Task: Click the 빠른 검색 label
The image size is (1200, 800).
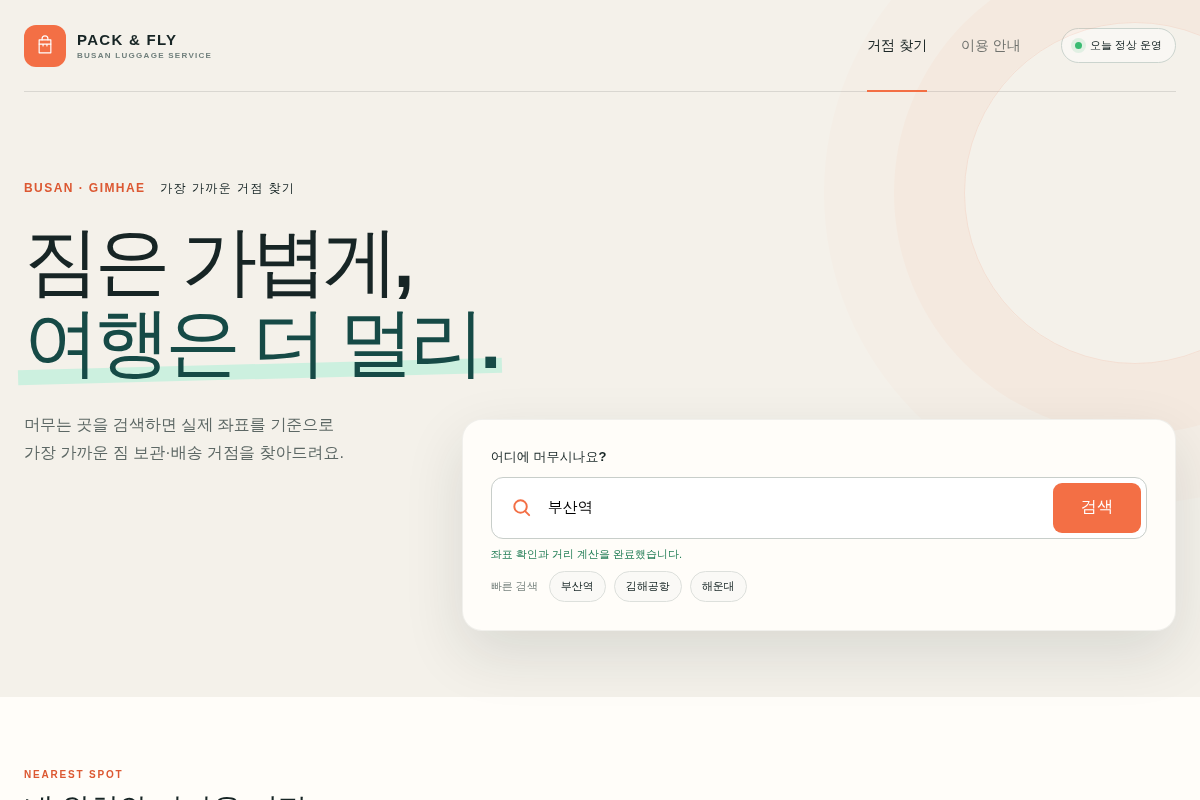Action: 514,587
